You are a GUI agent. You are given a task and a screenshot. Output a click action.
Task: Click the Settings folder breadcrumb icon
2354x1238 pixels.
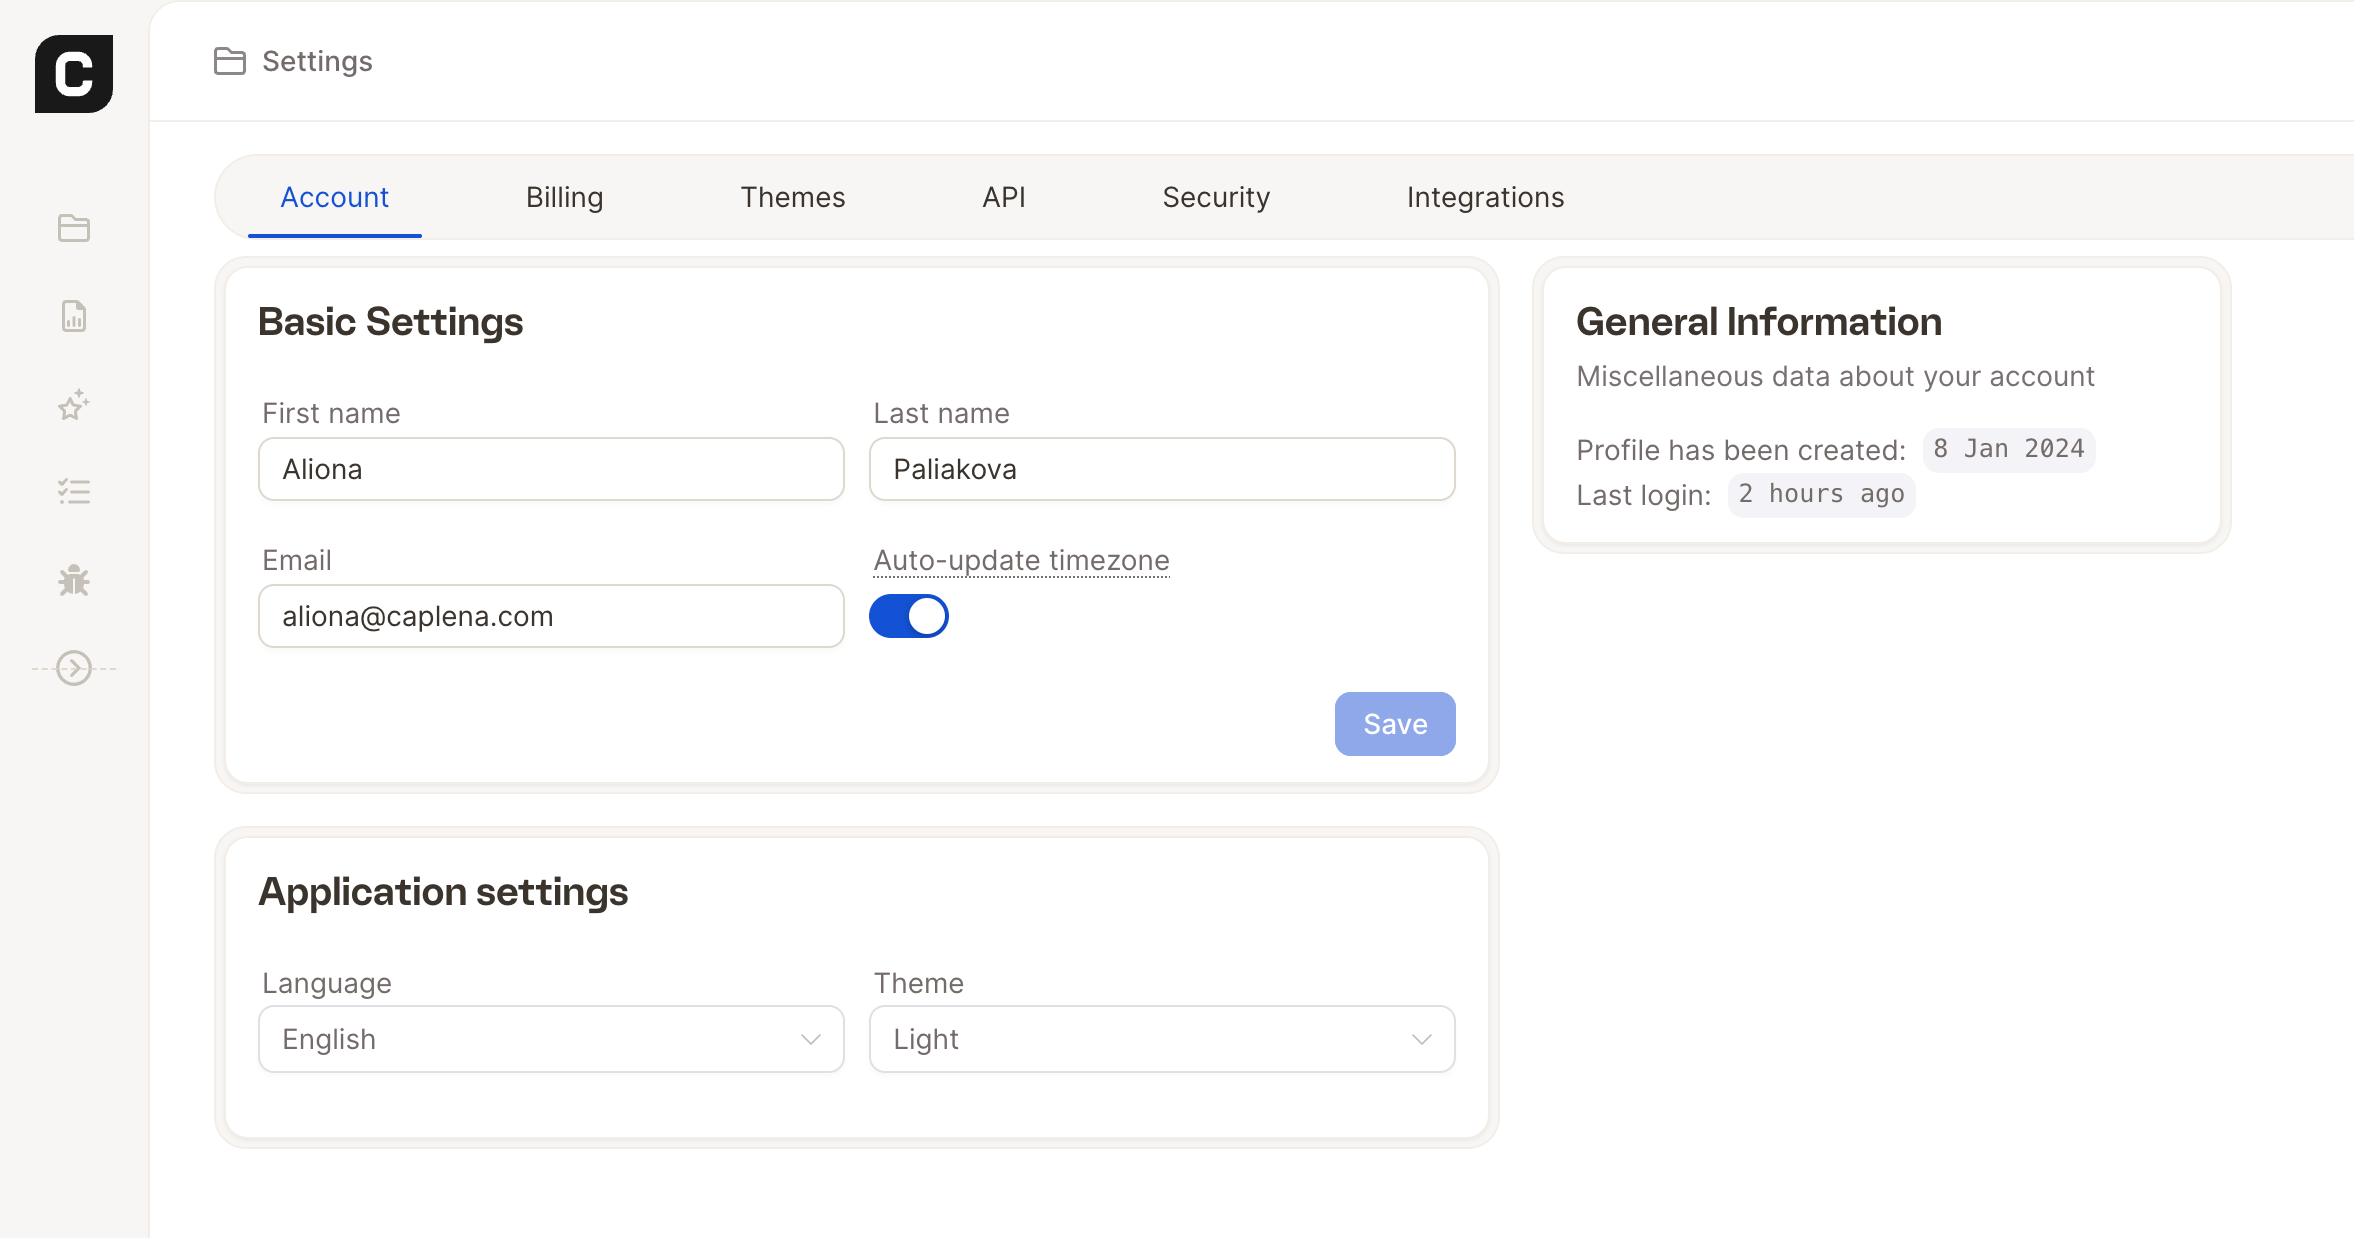click(x=230, y=61)
